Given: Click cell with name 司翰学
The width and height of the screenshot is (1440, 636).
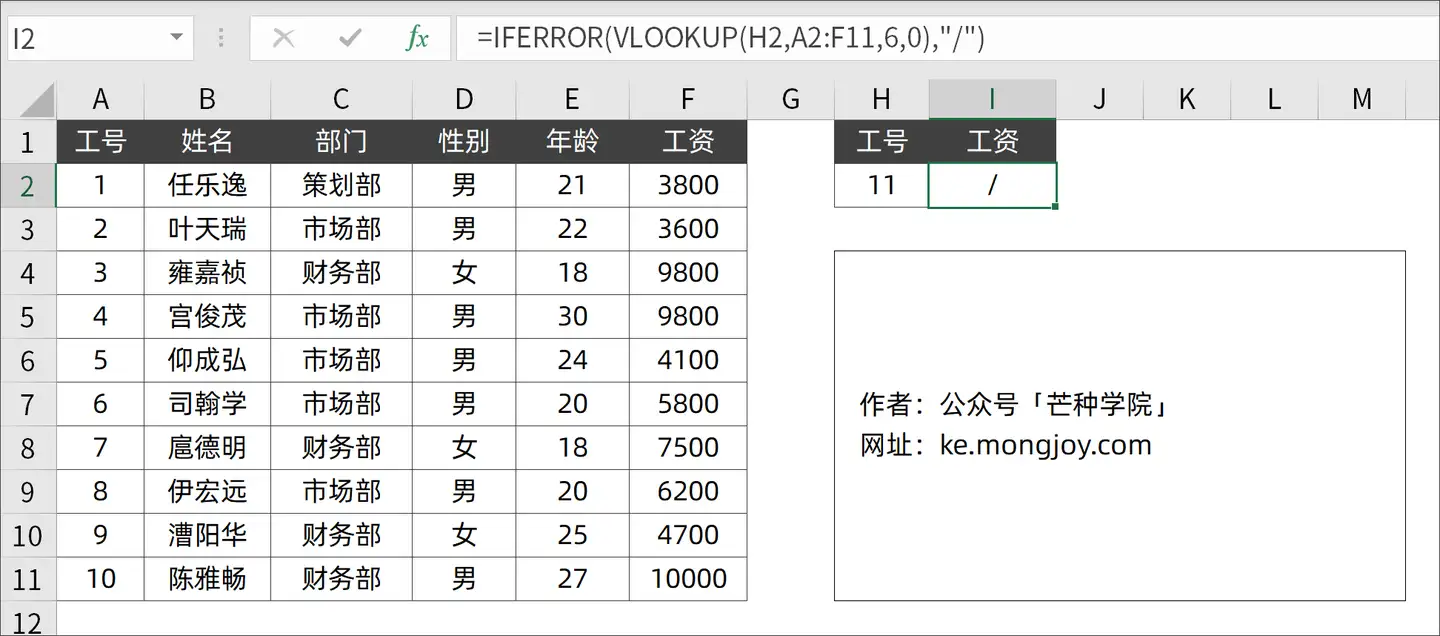Looking at the screenshot, I should pos(207,404).
